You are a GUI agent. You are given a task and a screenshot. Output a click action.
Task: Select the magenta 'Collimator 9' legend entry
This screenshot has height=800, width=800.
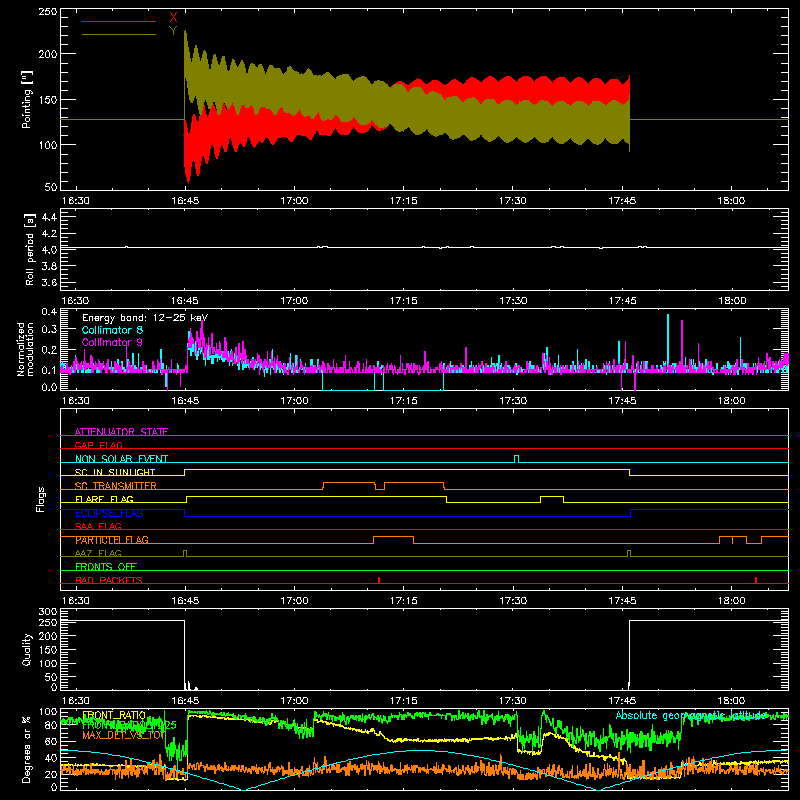[x=112, y=342]
